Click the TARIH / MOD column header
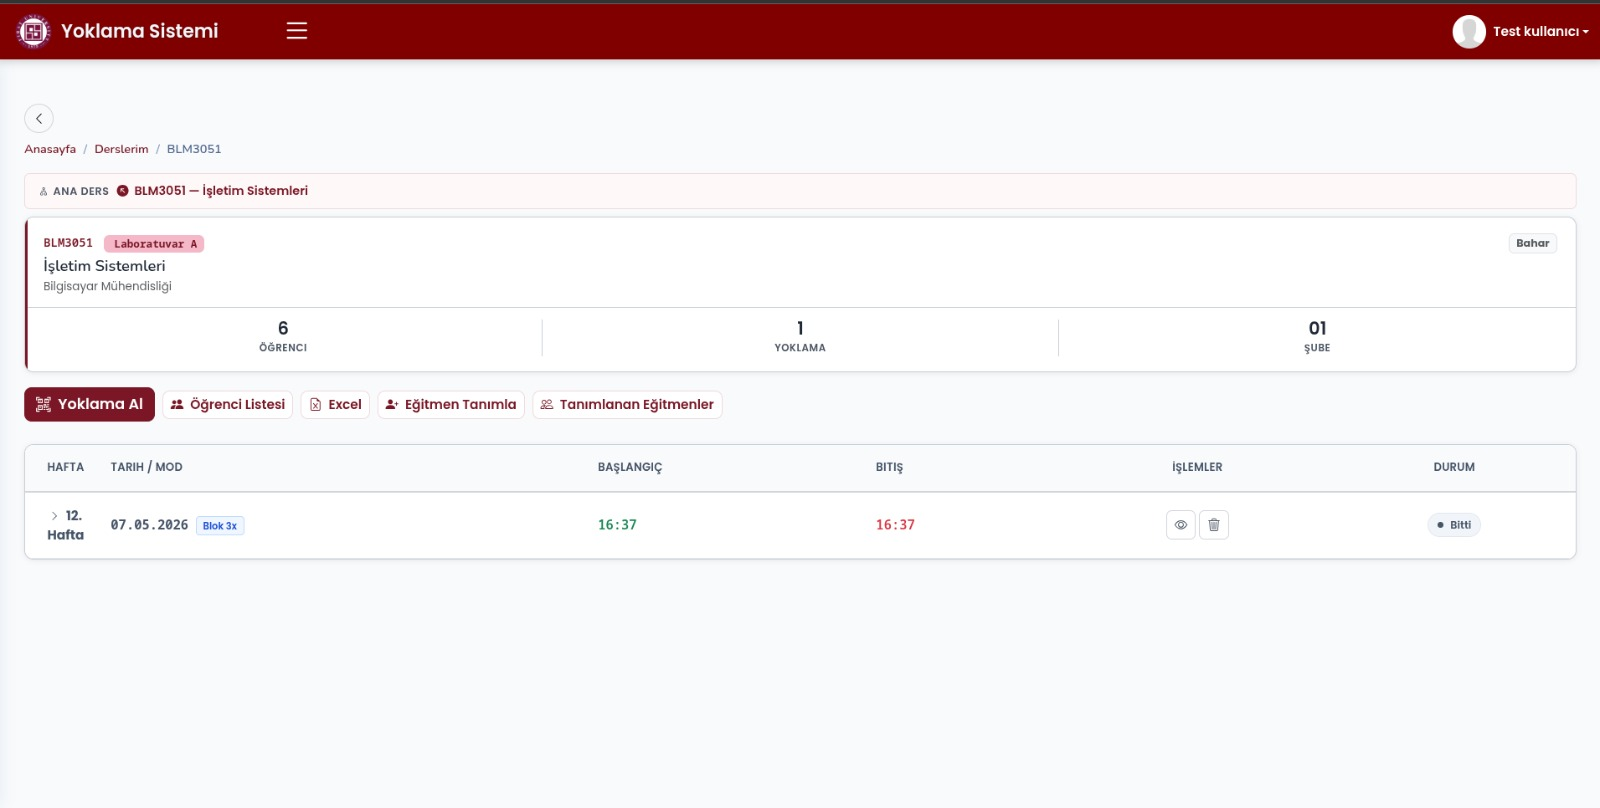Viewport: 1600px width, 808px height. coord(146,467)
